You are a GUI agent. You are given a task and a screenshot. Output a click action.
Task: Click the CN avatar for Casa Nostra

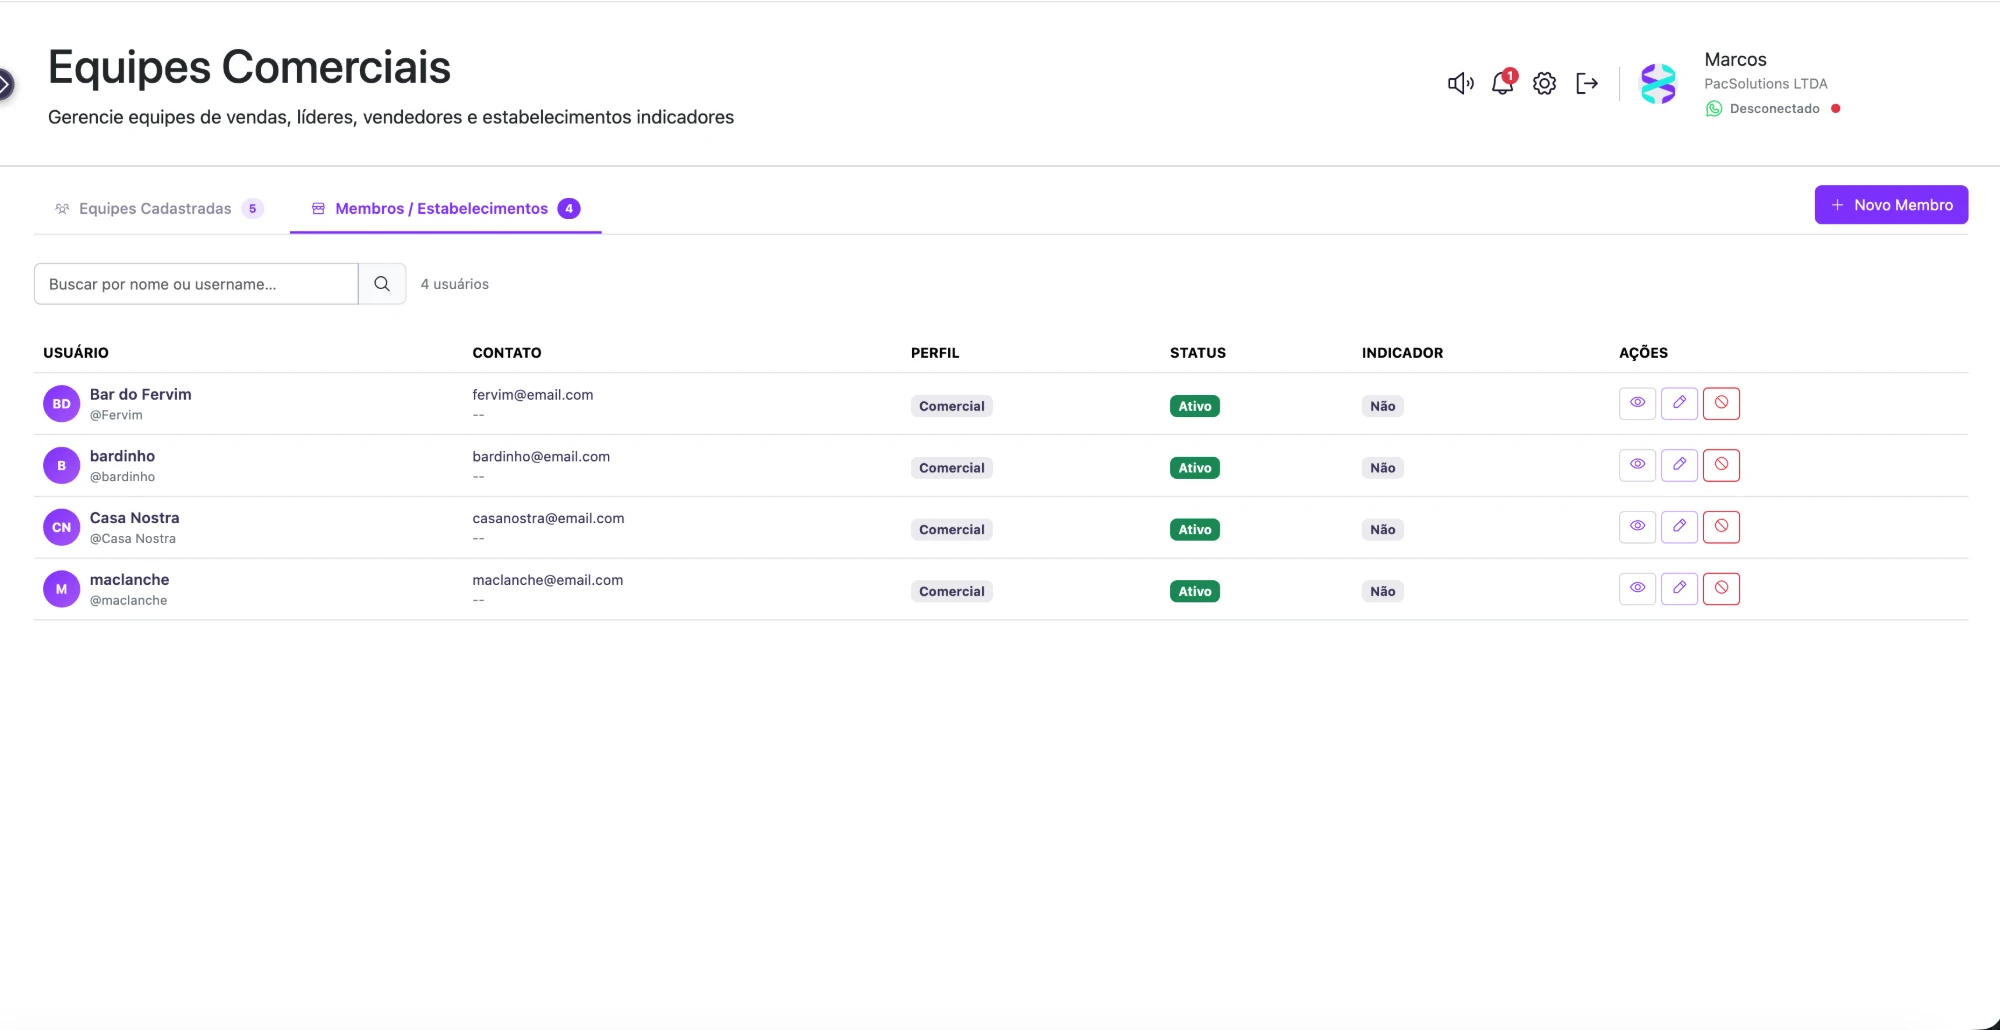click(61, 528)
